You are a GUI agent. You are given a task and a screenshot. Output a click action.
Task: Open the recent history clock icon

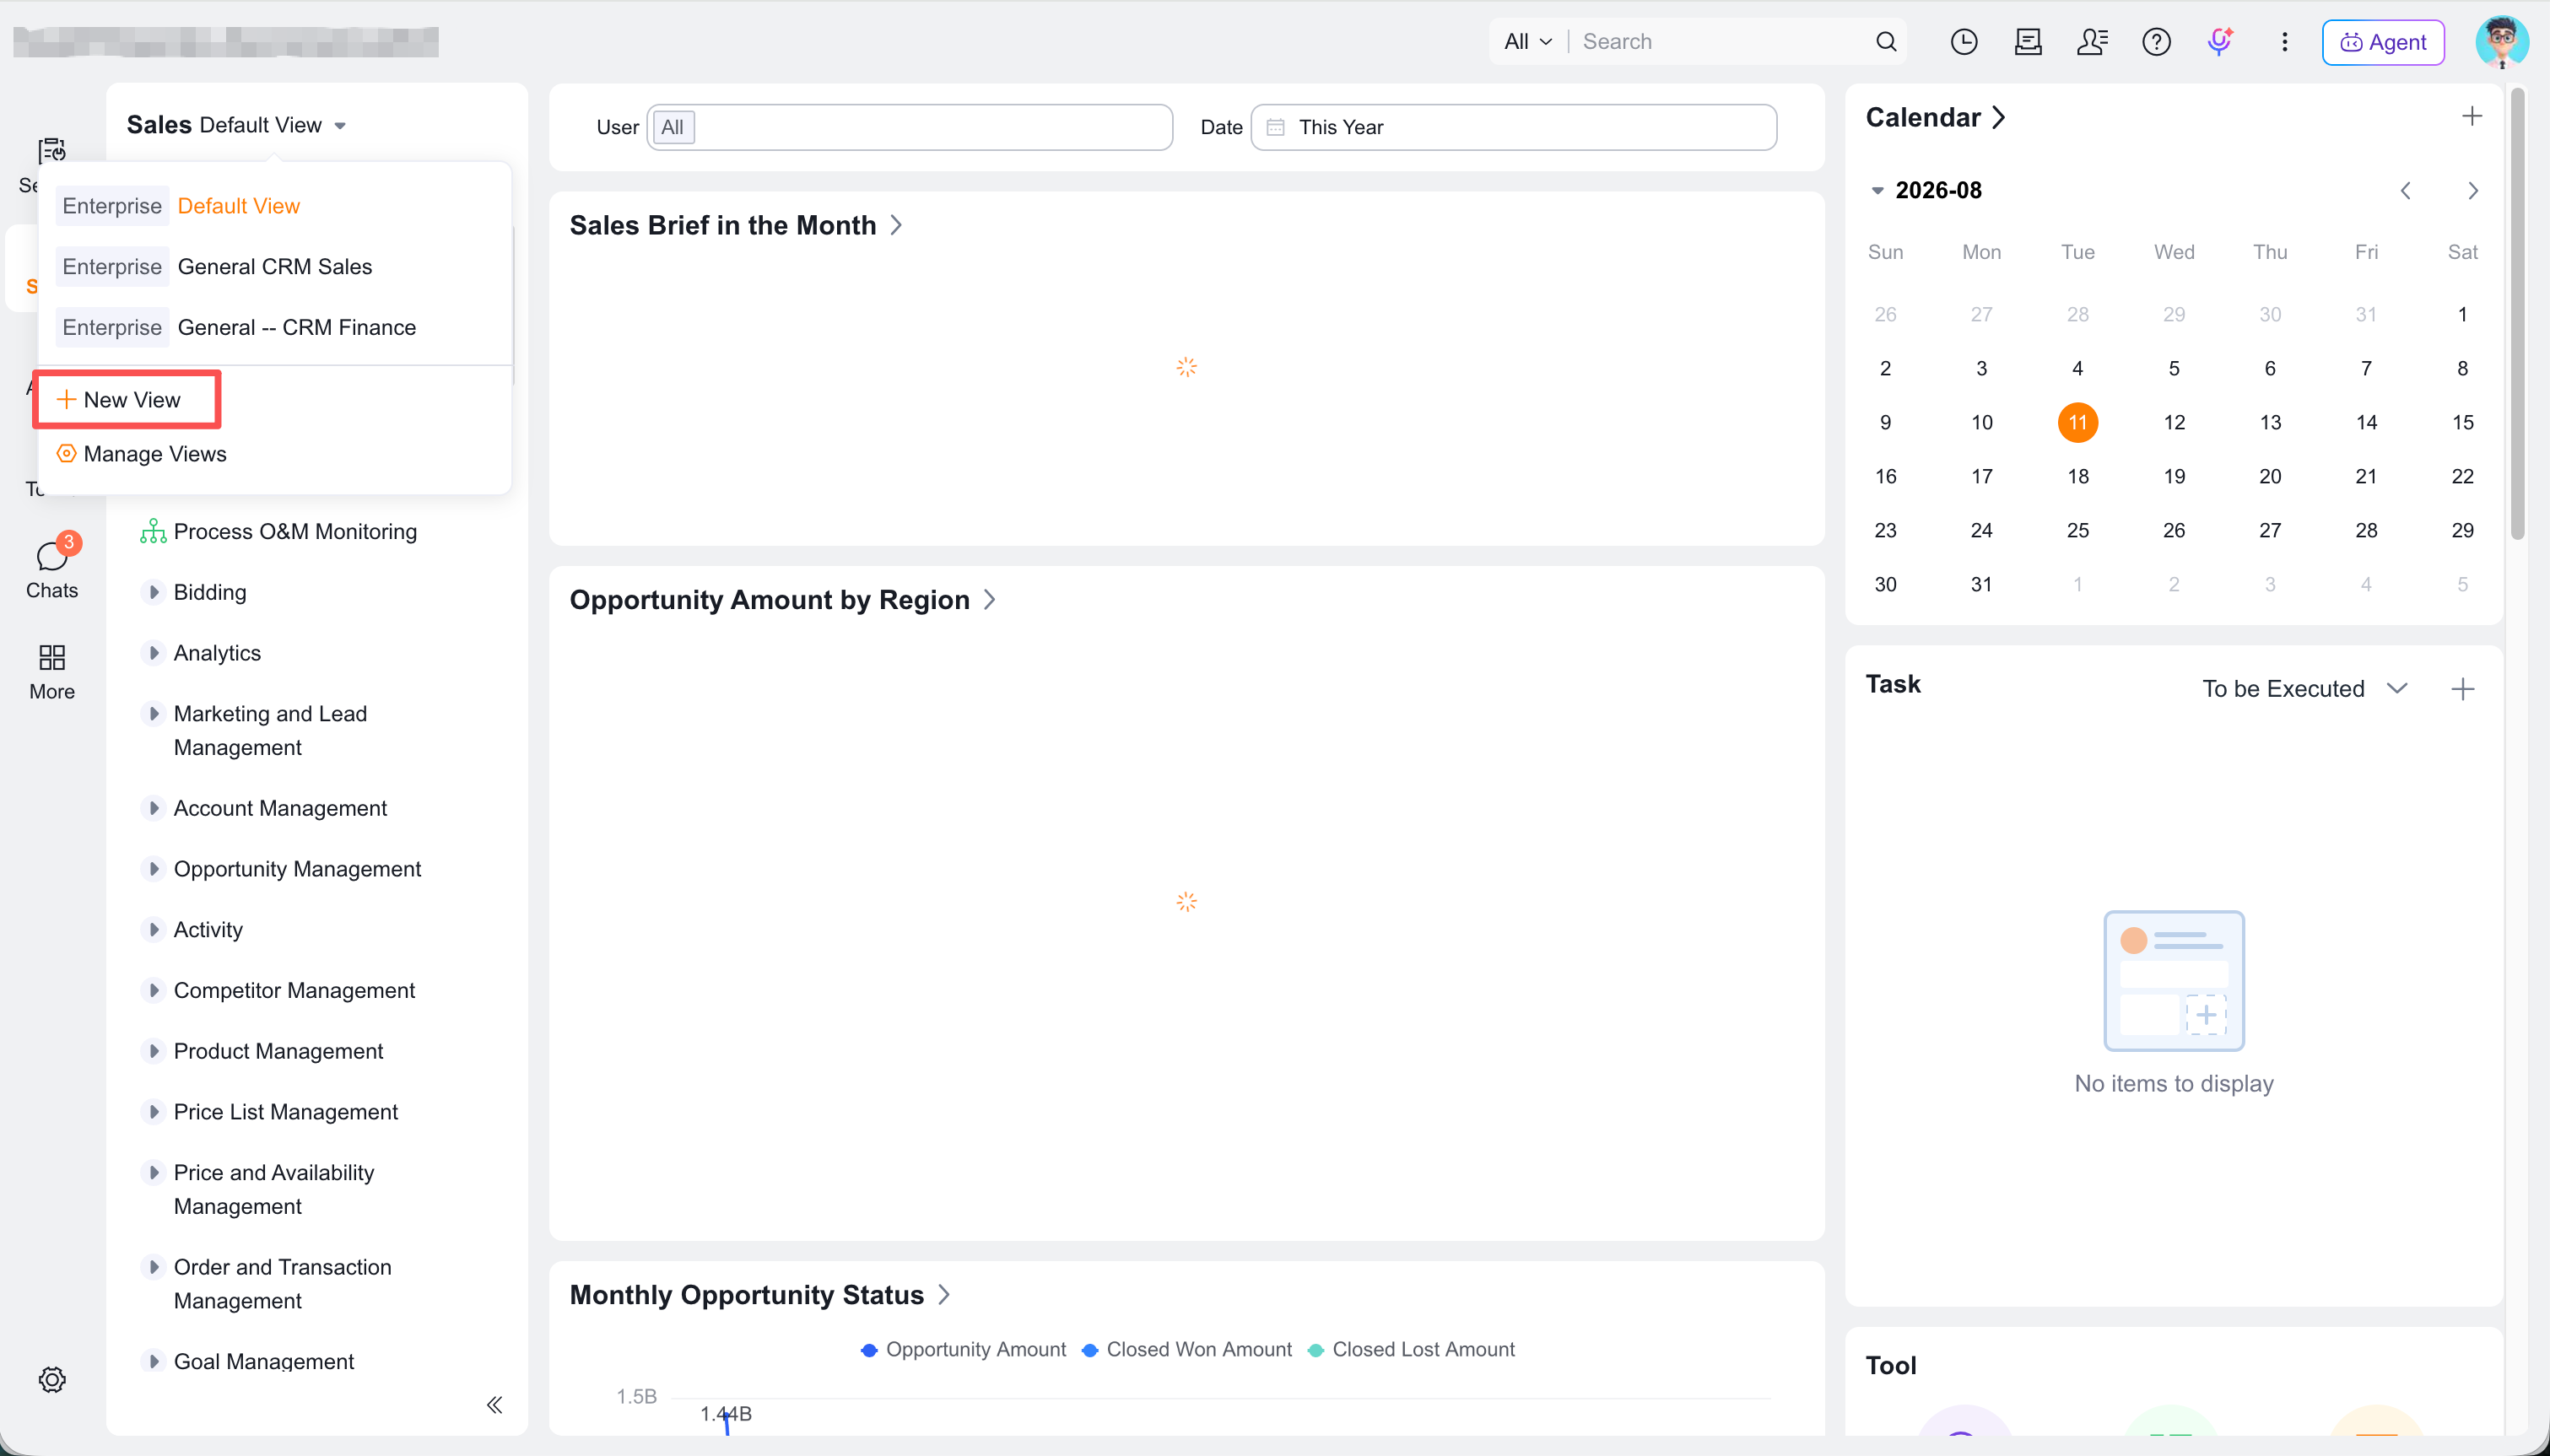pyautogui.click(x=1964, y=42)
